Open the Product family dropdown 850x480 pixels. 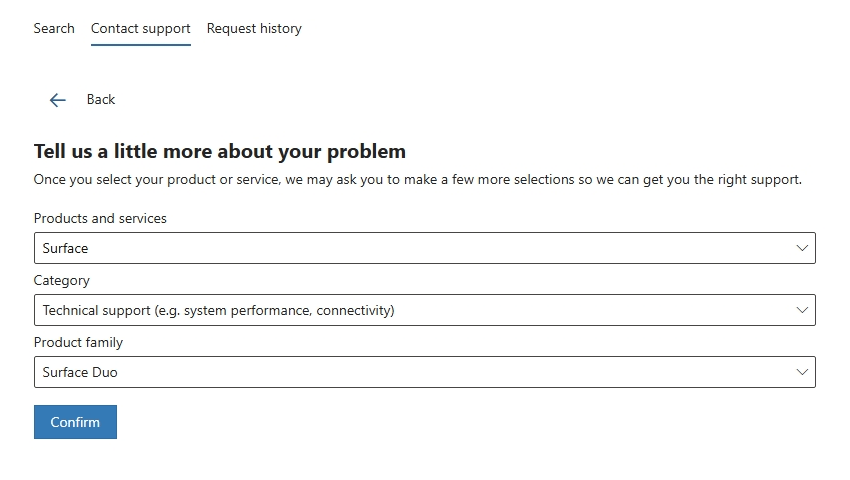tap(424, 372)
